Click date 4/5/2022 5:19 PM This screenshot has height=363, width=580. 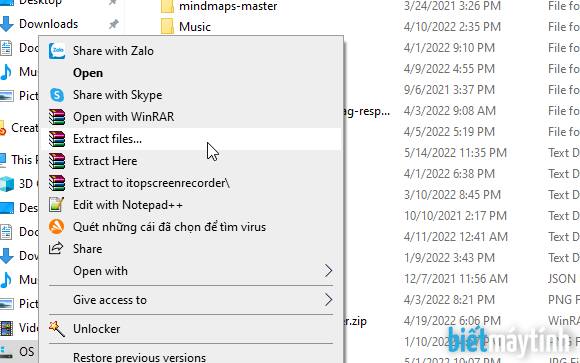click(x=449, y=132)
